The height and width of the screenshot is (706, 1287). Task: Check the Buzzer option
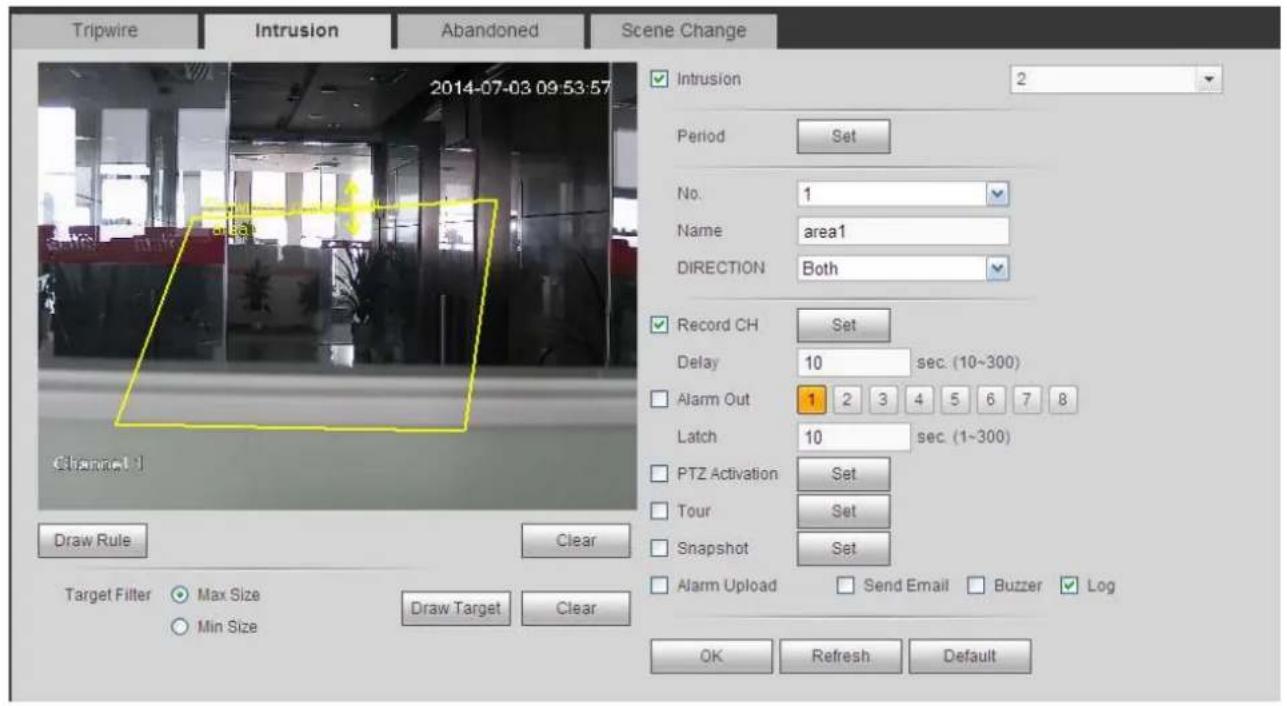pos(976,586)
